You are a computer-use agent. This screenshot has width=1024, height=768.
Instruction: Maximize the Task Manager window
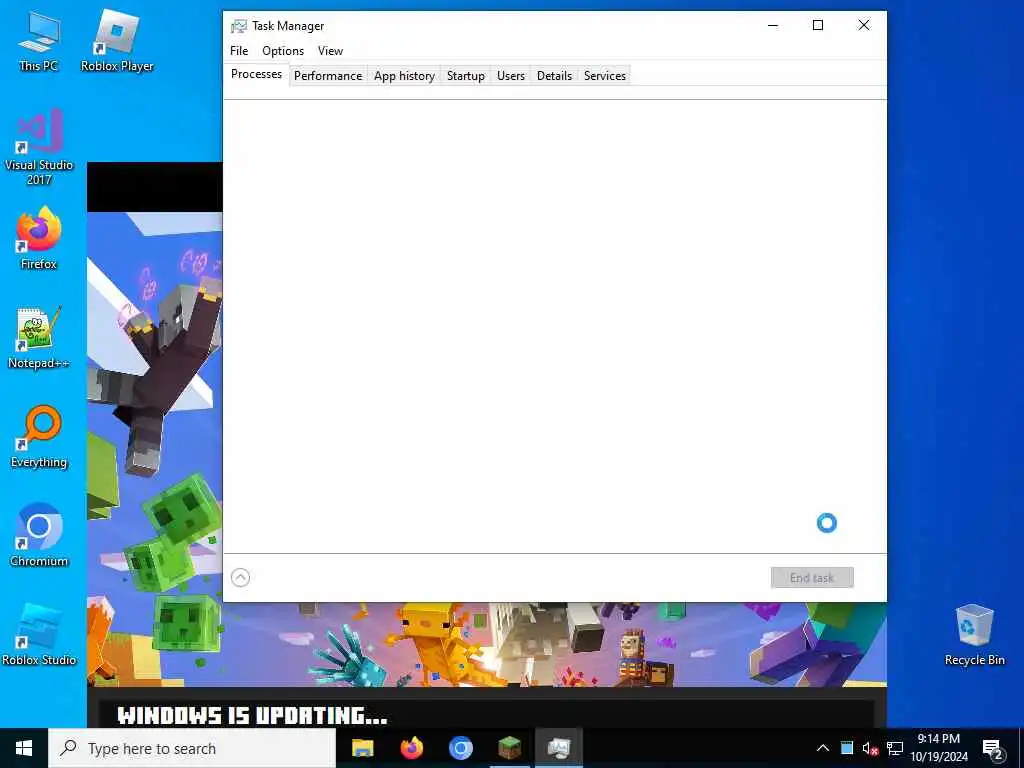(x=818, y=25)
